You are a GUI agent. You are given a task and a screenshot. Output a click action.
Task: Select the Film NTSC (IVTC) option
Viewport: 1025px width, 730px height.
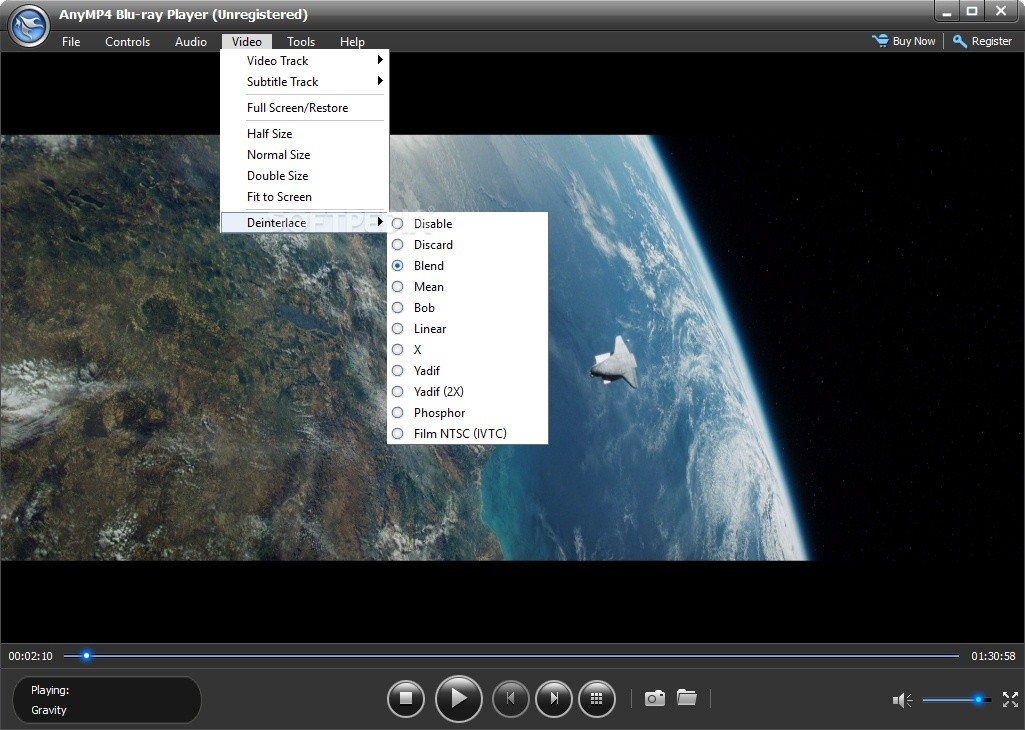pyautogui.click(x=467, y=433)
